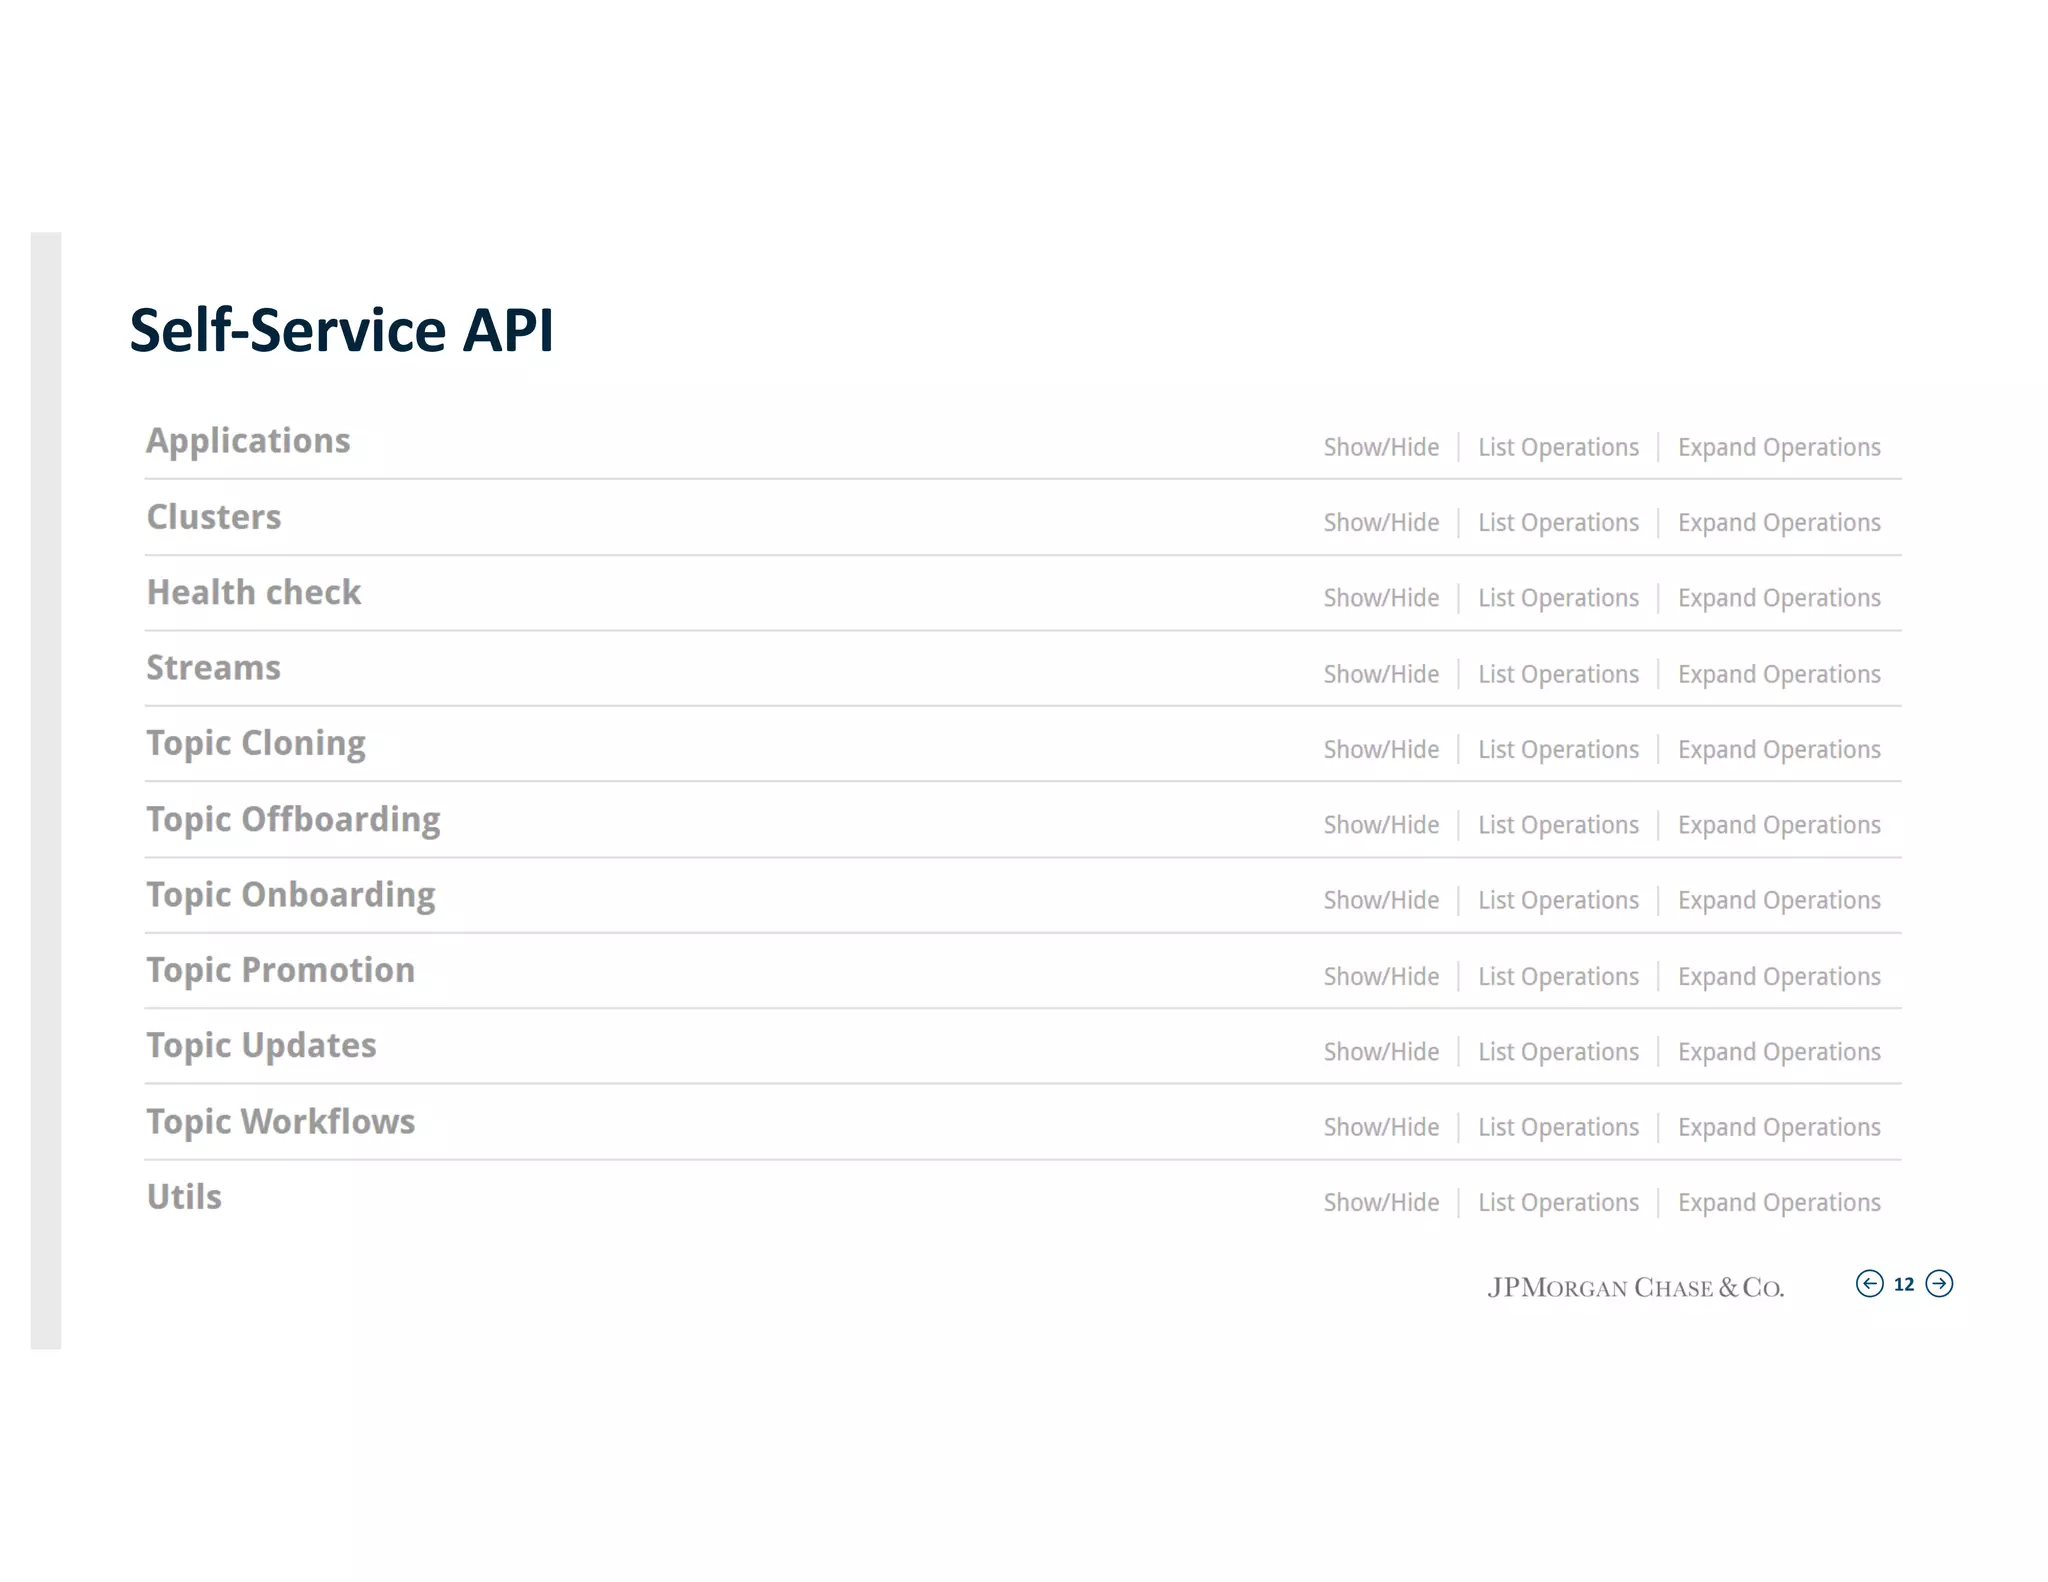This screenshot has height=1582, width=2048.
Task: Click List Operations for Clusters
Action: click(x=1558, y=522)
